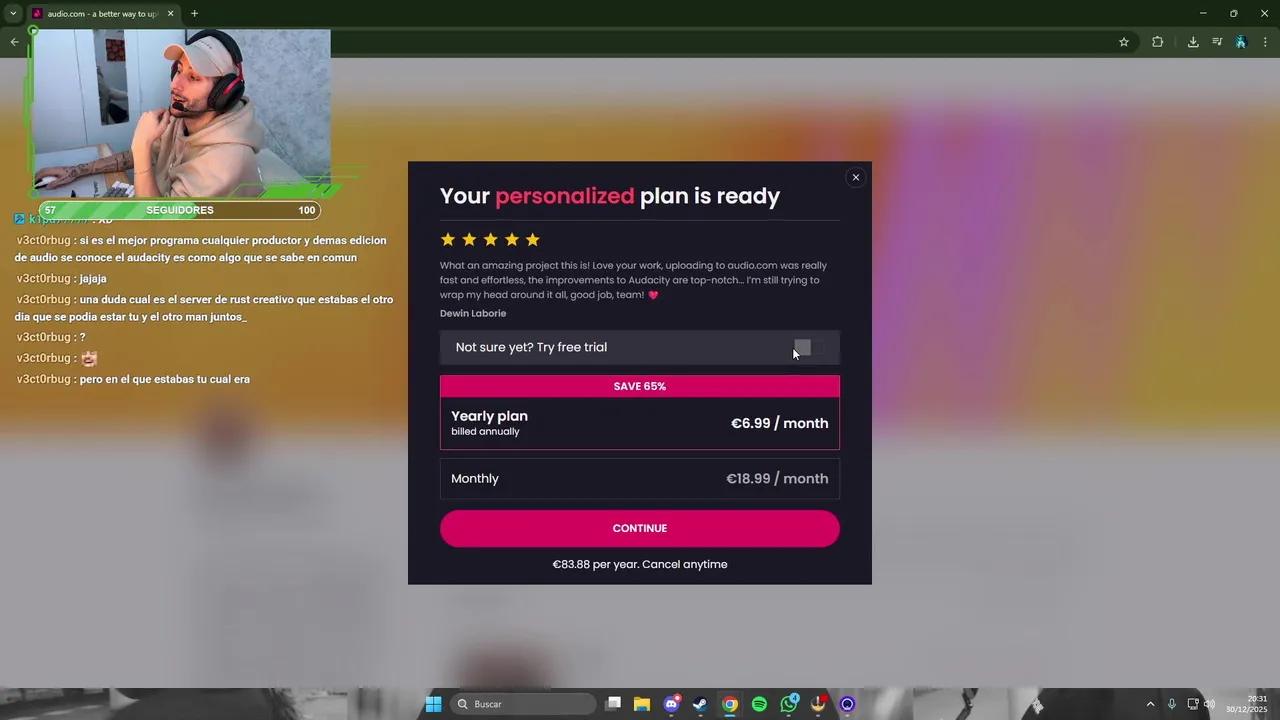Open WhatsApp from the taskbar
Viewport: 1280px width, 720px height.
[789, 704]
